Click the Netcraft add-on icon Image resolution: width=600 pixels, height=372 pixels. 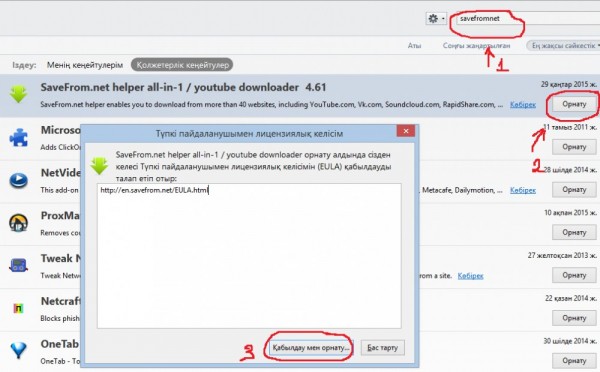click(18, 308)
